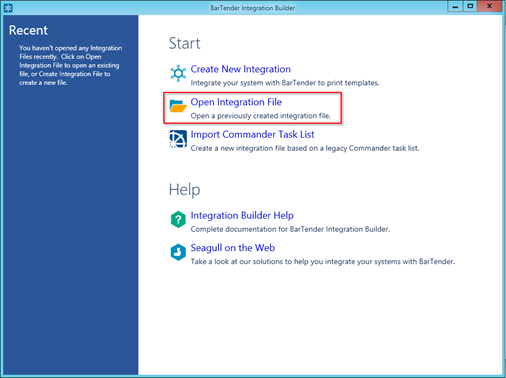This screenshot has height=378, width=506.
Task: Click the green question mark help icon
Action: pos(178,220)
